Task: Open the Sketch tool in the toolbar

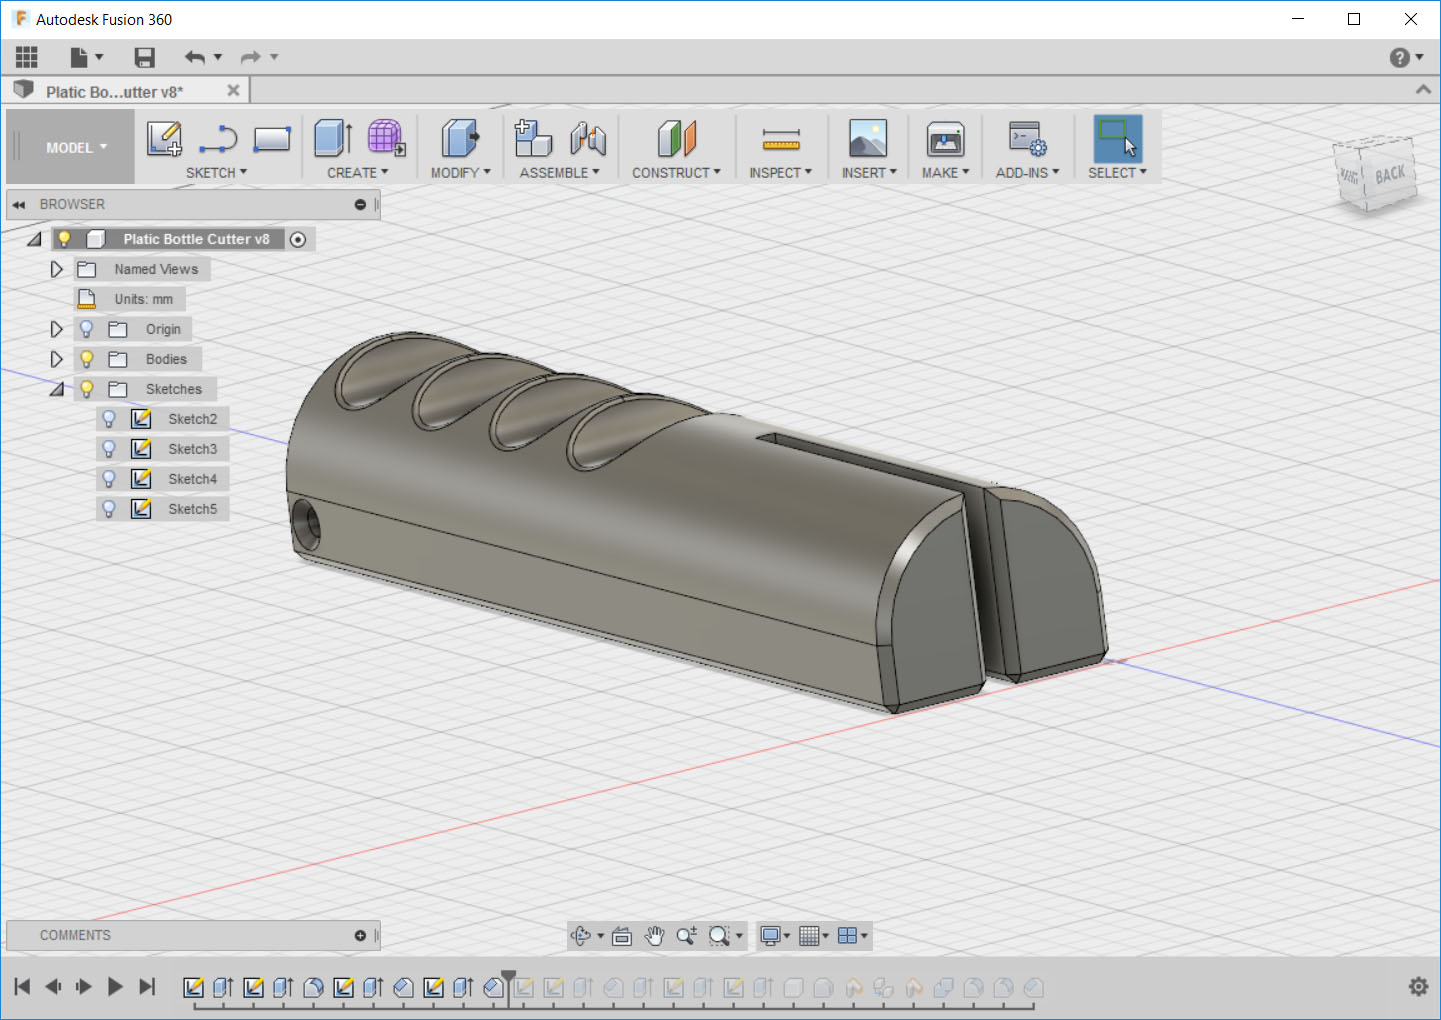Action: pos(164,139)
